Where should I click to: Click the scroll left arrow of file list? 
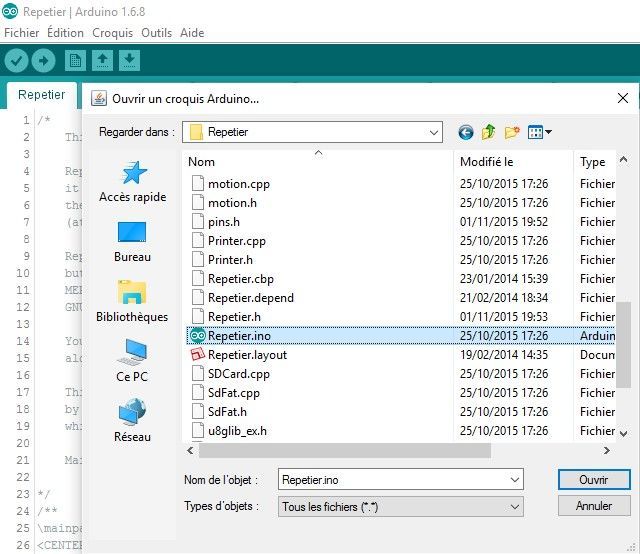(190, 450)
